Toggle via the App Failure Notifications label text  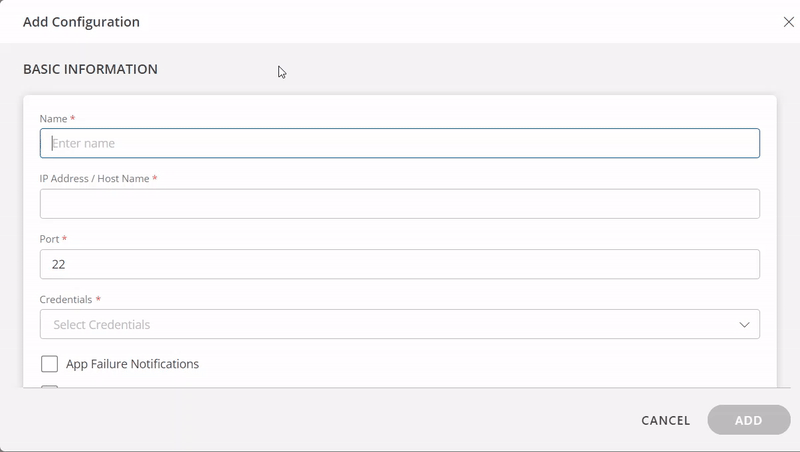[132, 364]
